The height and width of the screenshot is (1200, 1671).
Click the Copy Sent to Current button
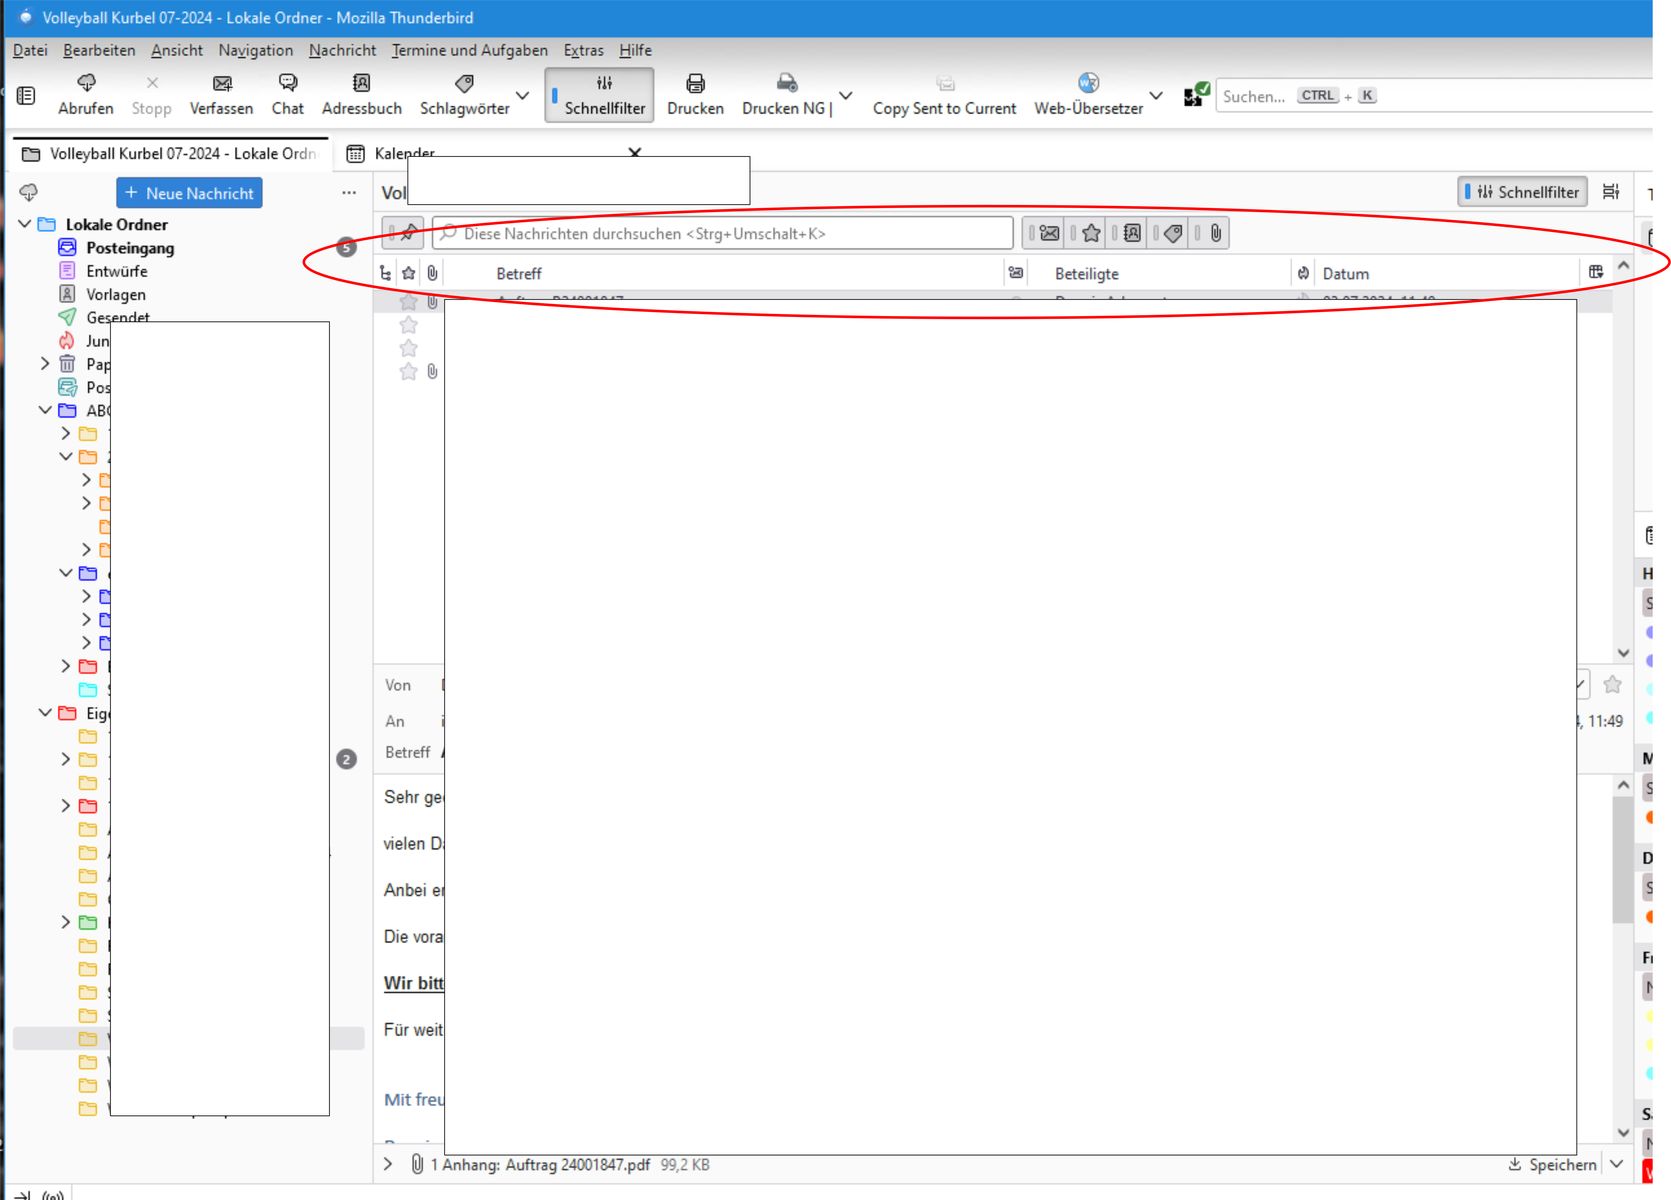click(944, 96)
